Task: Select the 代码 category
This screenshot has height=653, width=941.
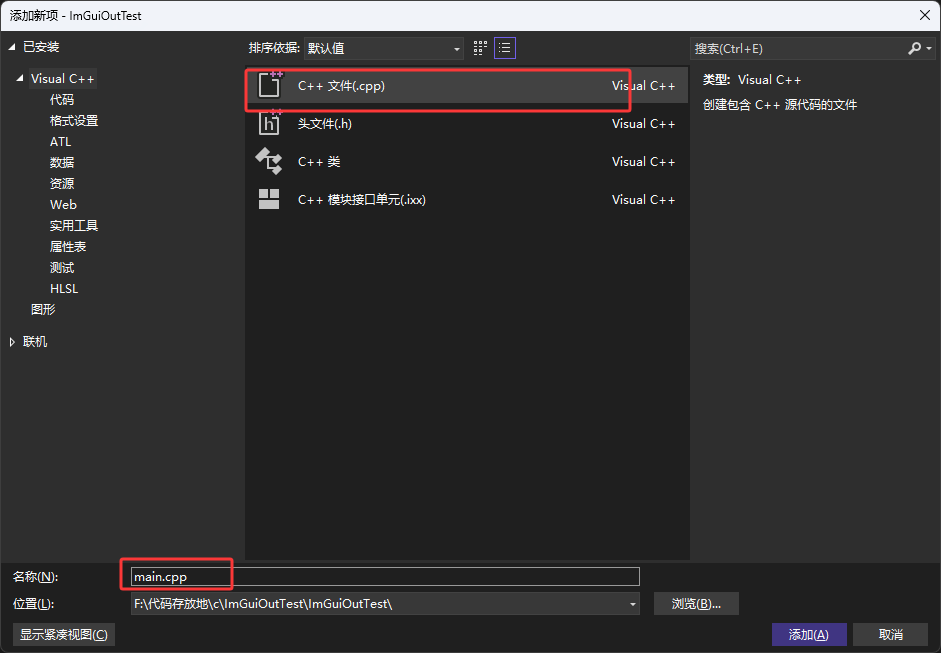Action: [62, 100]
